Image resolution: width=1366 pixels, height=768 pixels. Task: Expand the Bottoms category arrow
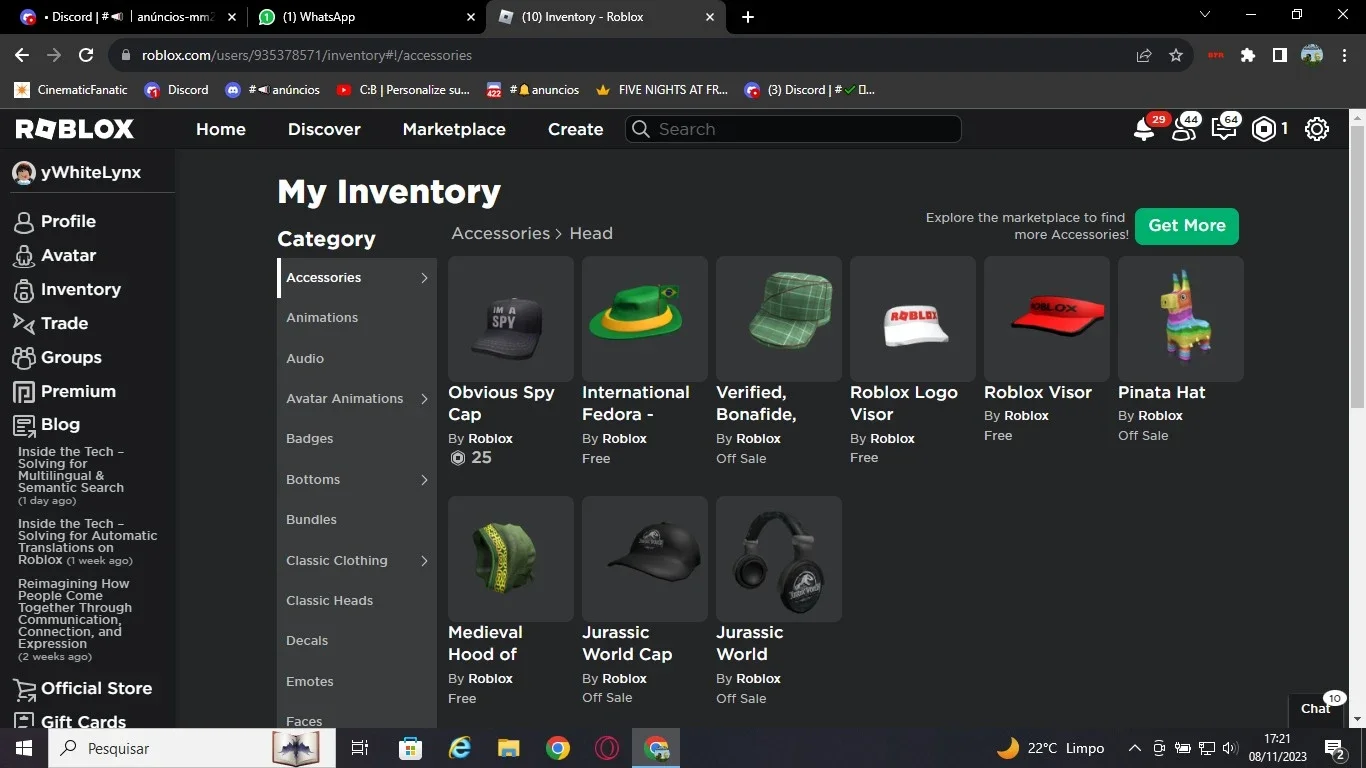click(x=424, y=480)
